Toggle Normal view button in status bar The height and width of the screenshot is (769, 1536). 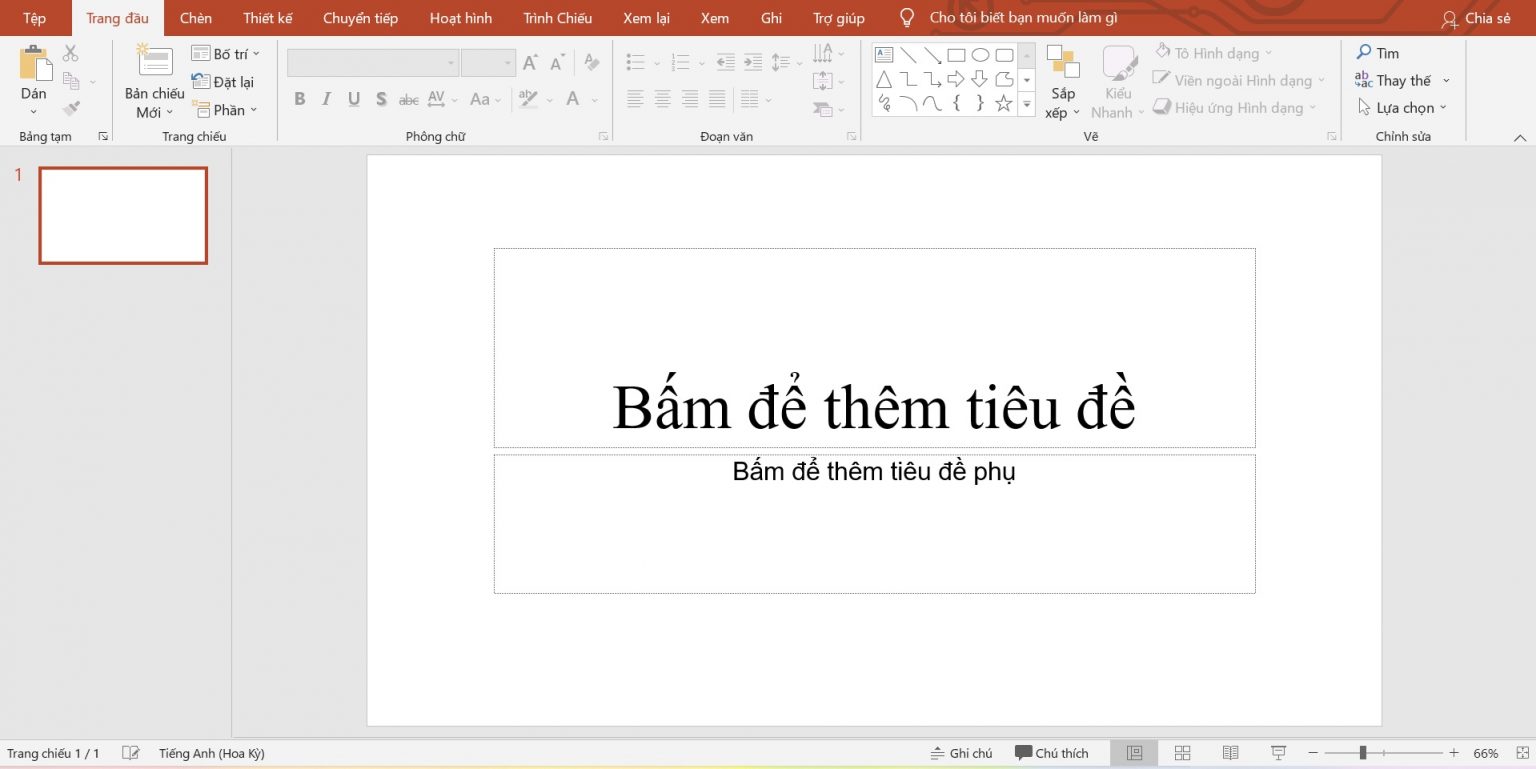[1134, 753]
